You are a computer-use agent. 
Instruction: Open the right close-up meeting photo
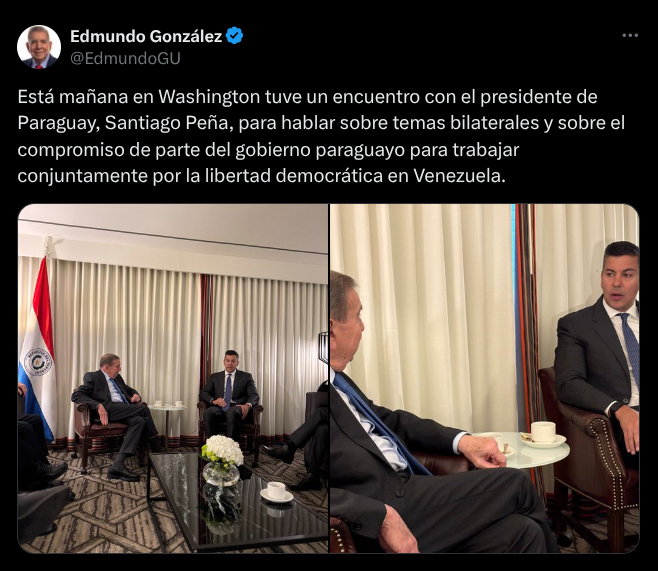[x=484, y=378]
